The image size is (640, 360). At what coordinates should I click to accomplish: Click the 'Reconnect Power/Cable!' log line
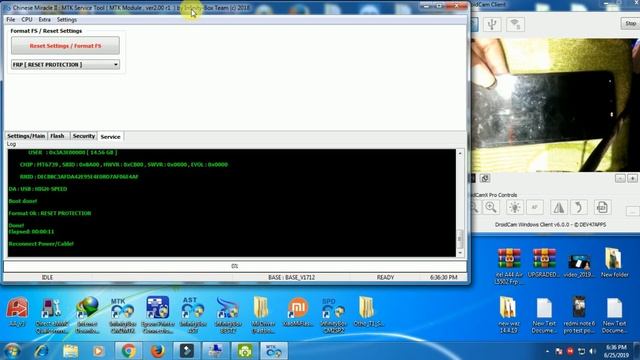[41, 244]
